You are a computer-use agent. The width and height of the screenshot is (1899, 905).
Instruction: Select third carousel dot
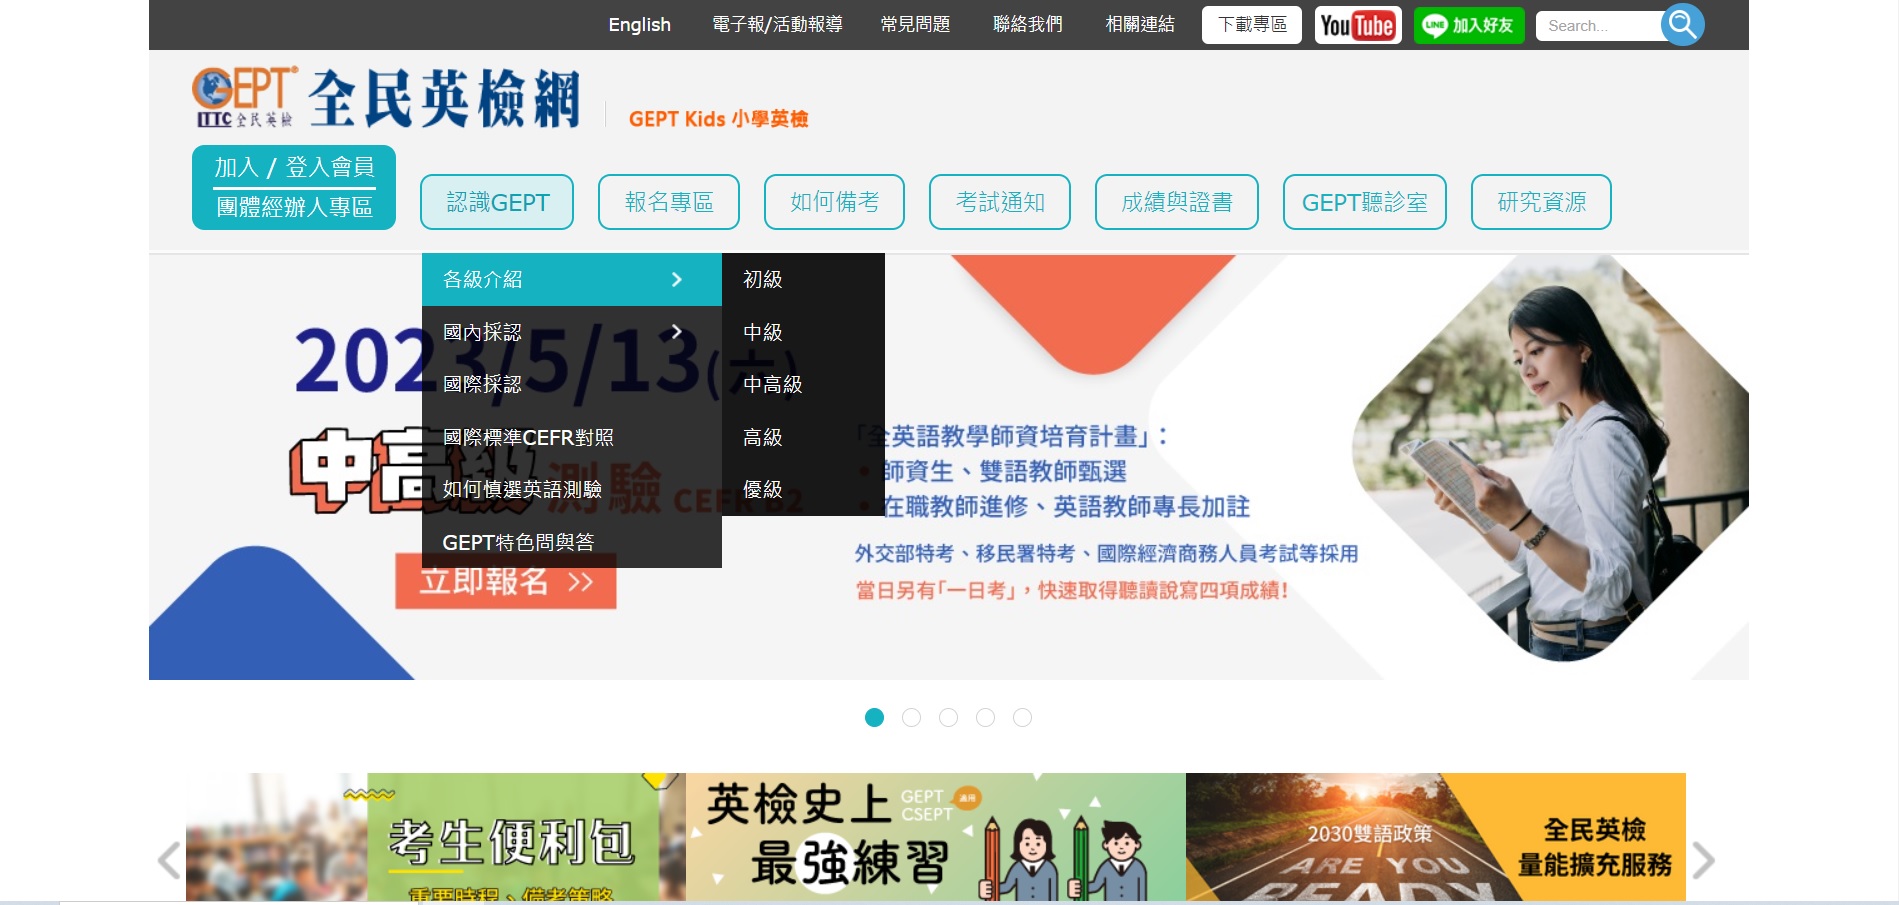[x=948, y=718]
